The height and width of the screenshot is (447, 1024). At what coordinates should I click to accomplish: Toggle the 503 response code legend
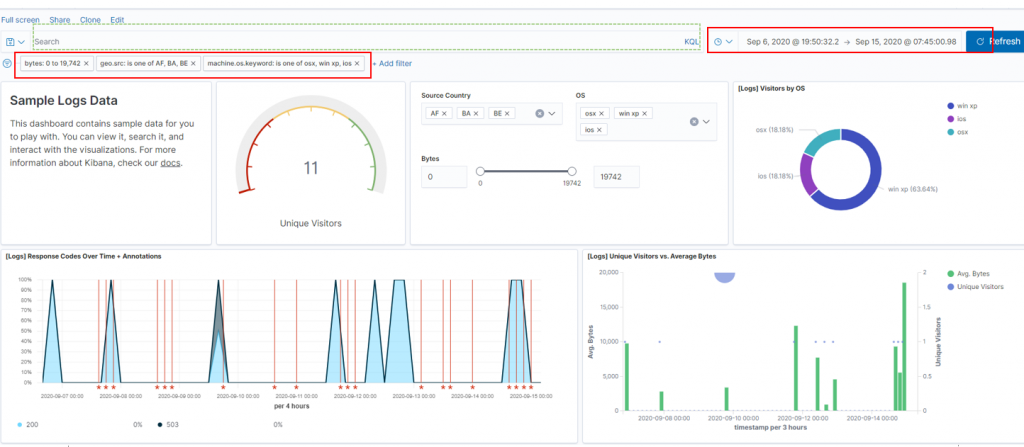coord(168,425)
